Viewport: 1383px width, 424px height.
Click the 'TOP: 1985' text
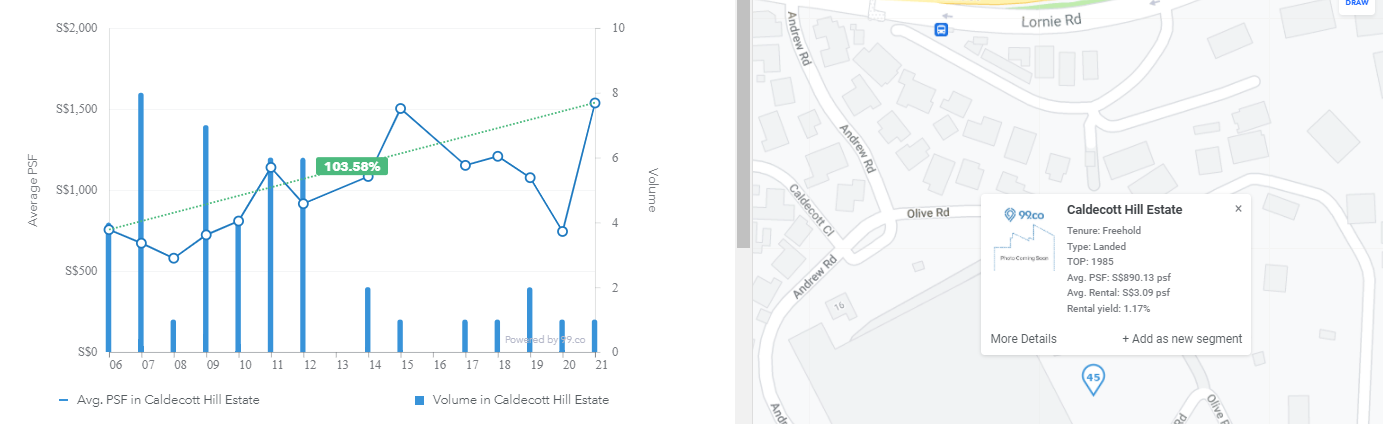[1091, 262]
